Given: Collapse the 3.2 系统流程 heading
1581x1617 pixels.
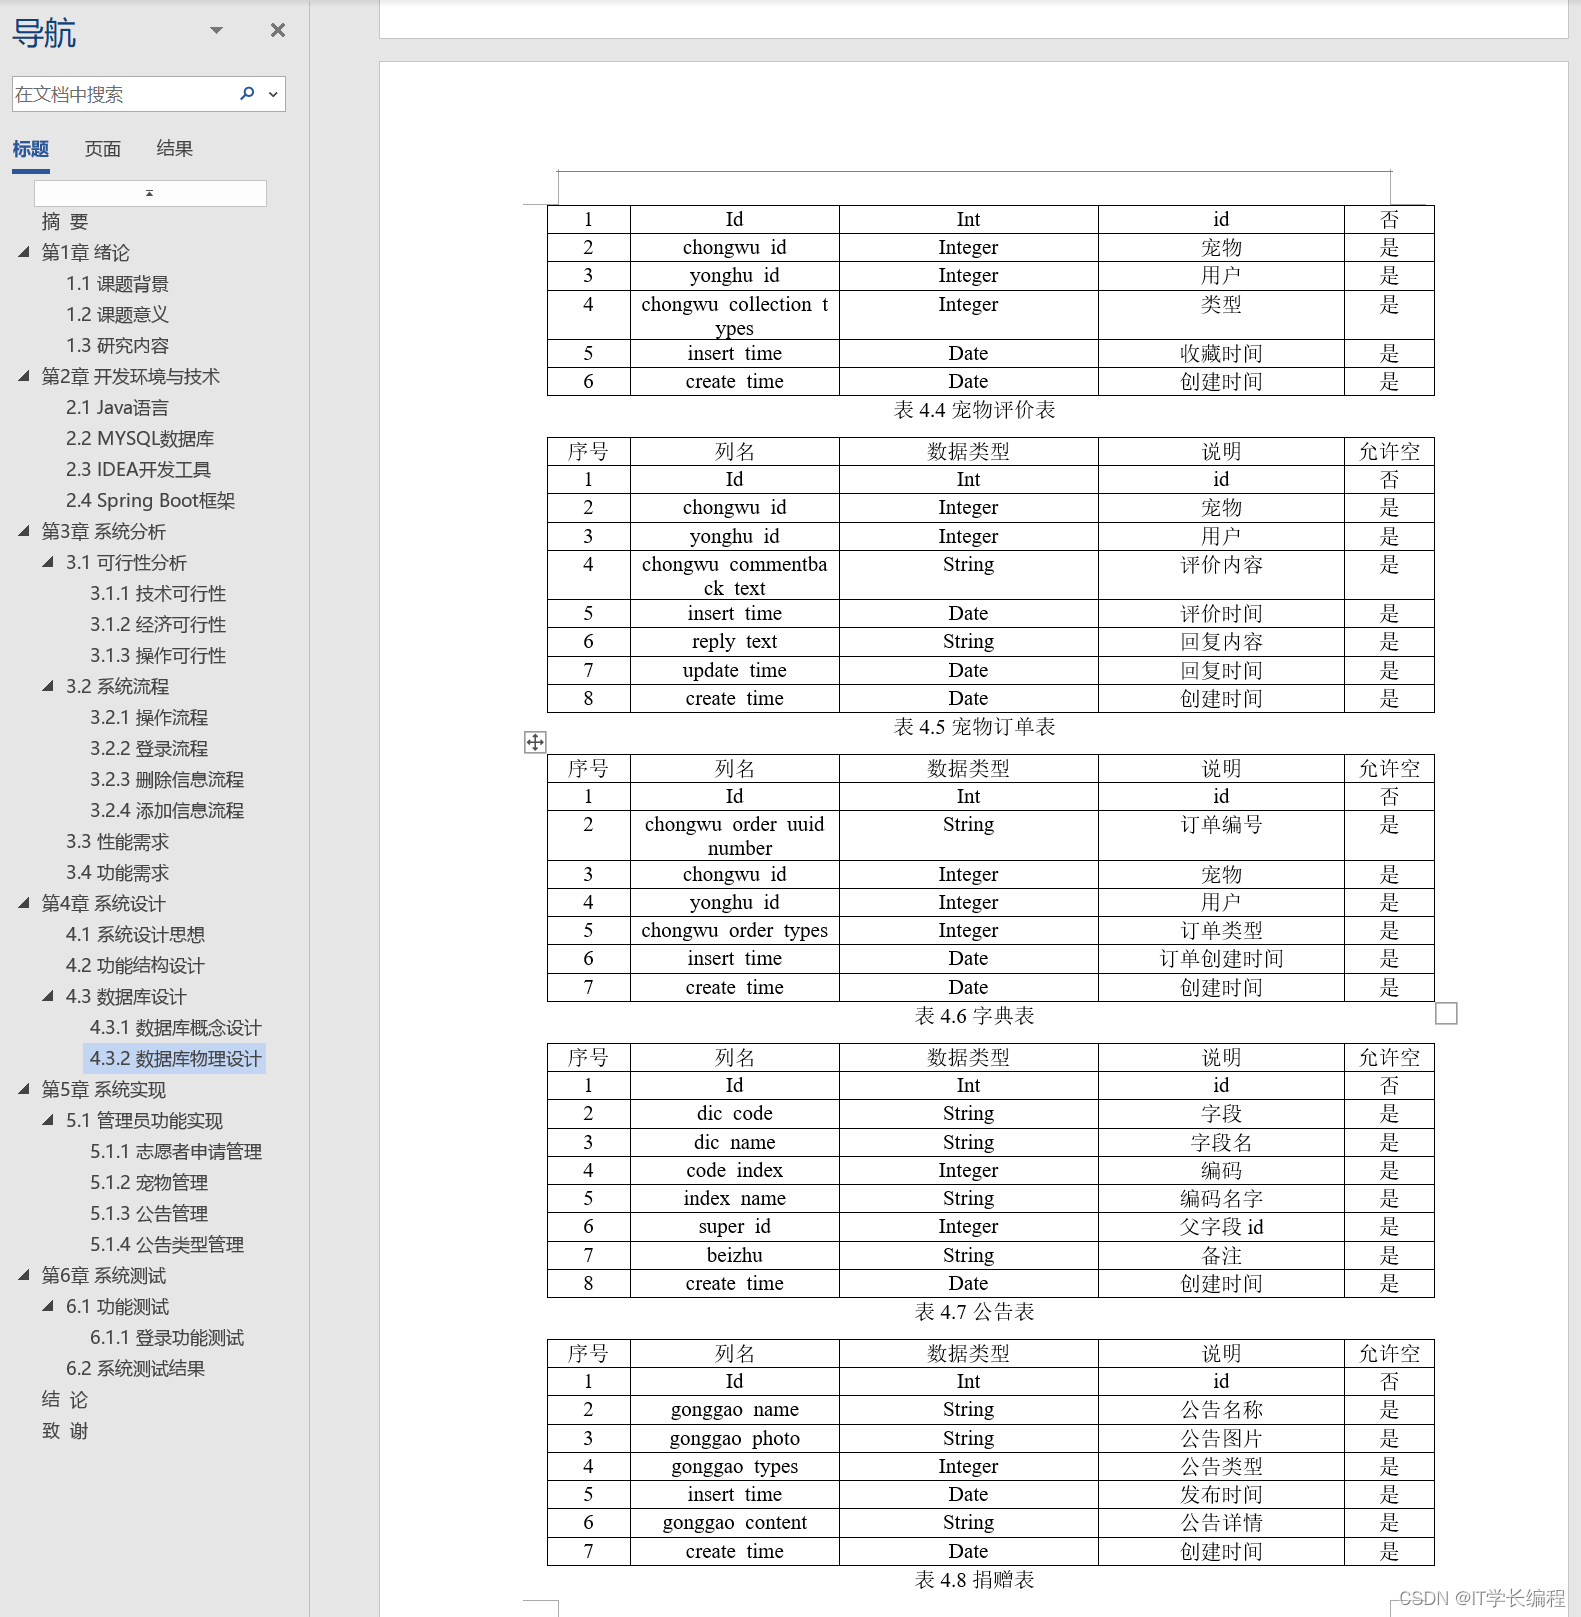Looking at the screenshot, I should 47,686.
